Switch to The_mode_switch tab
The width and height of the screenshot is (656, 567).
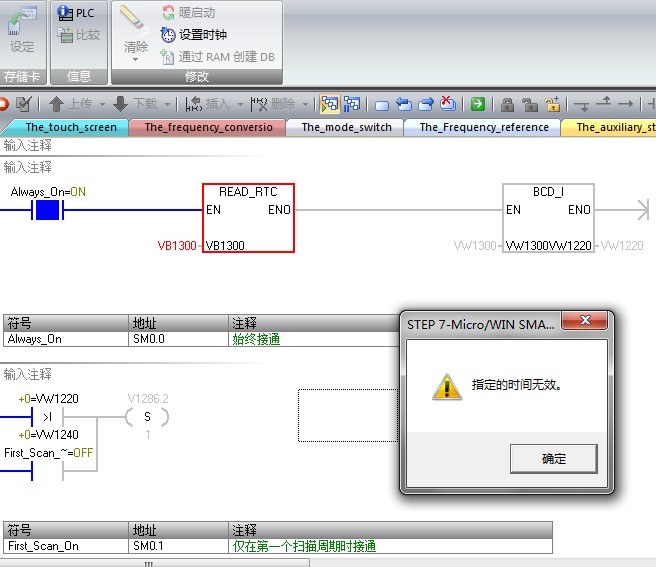pyautogui.click(x=346, y=127)
